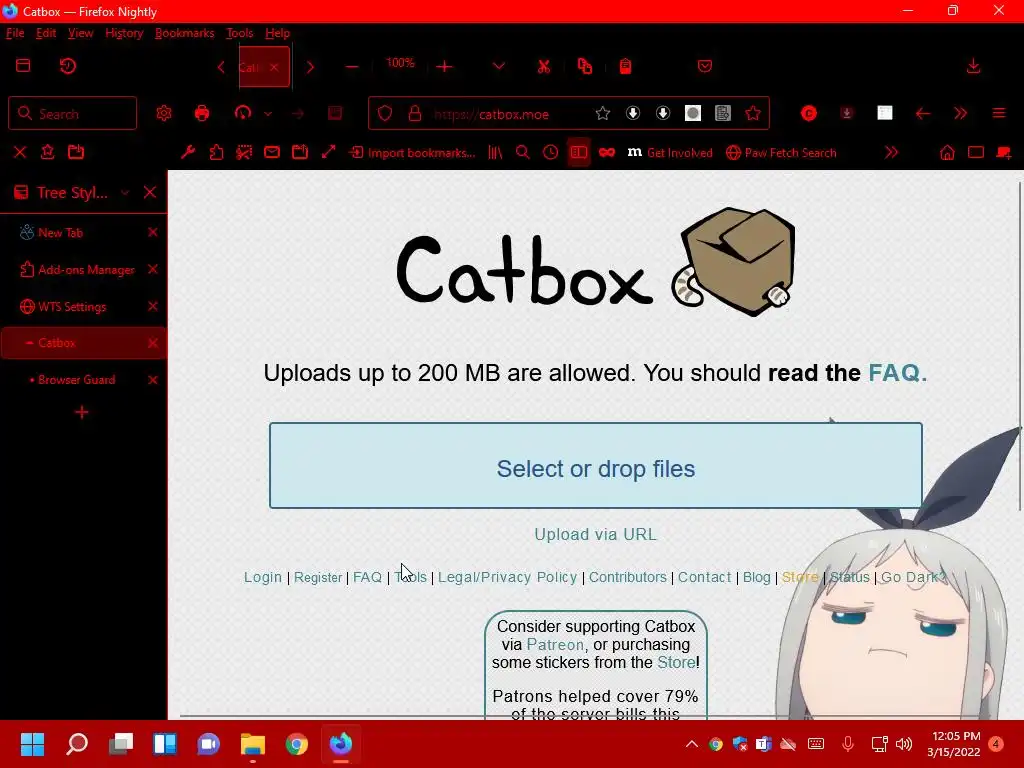
Task: Open the dropdown arrow beside the reload swirl icon
Action: point(268,114)
